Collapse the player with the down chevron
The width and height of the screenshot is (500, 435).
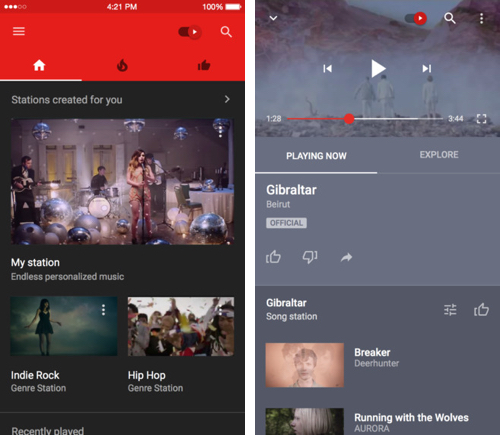click(273, 18)
